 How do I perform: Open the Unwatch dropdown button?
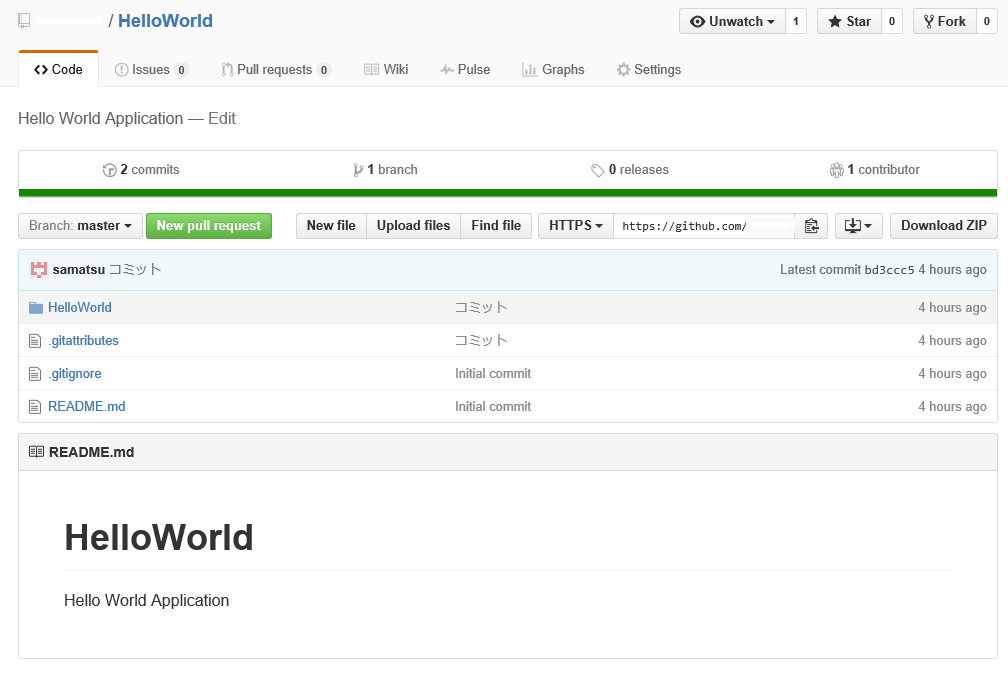732,21
